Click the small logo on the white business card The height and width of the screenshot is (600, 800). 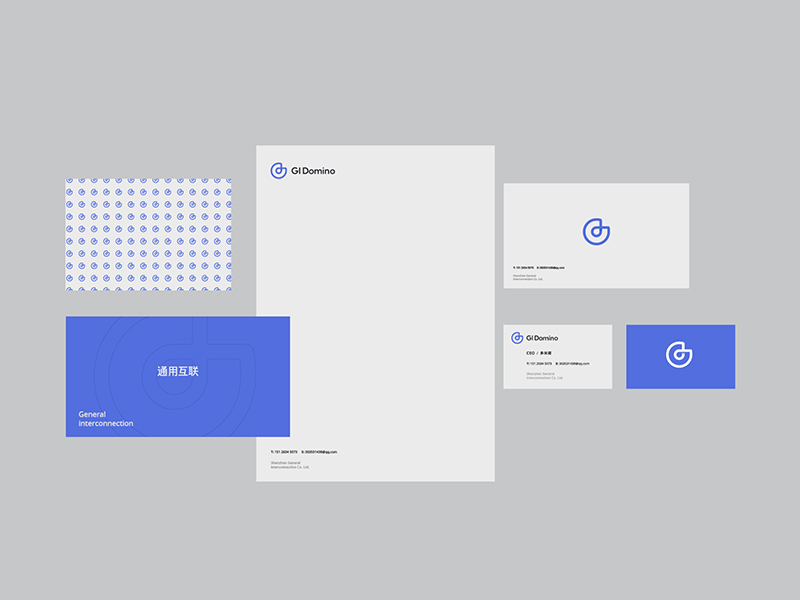(x=517, y=338)
